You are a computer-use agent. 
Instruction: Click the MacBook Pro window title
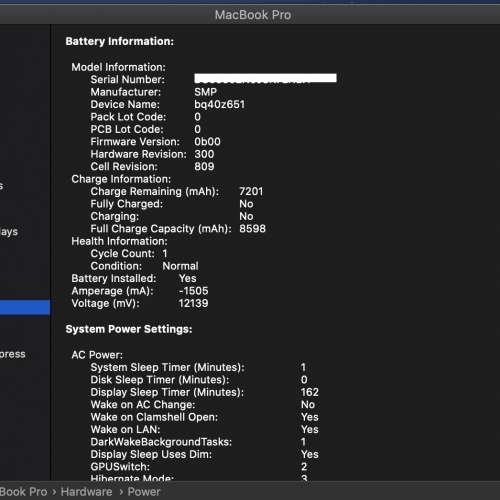point(253,15)
